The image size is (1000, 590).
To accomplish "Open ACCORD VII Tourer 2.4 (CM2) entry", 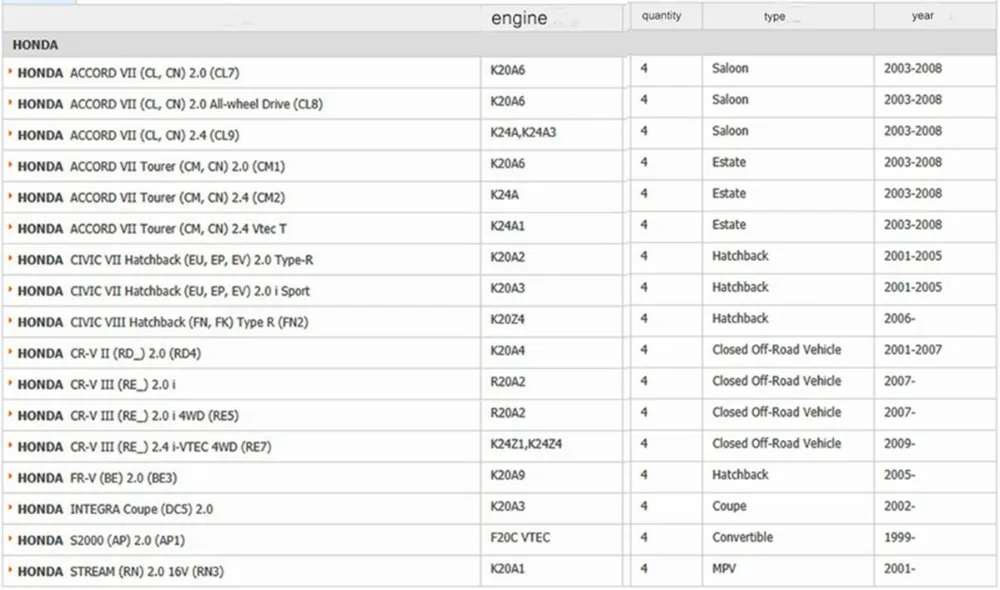I will coord(177,198).
